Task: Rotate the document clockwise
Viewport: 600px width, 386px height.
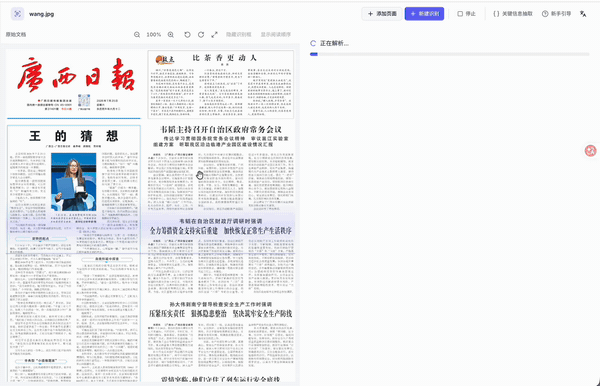Action: tap(201, 34)
